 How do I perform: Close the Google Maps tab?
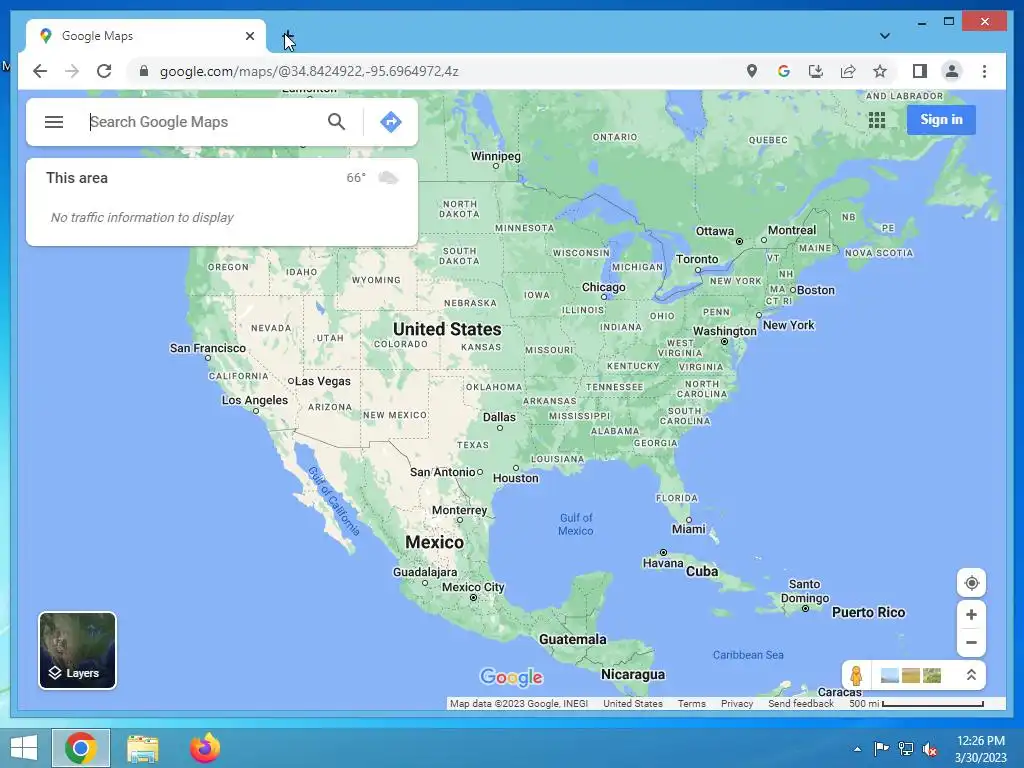tap(249, 36)
